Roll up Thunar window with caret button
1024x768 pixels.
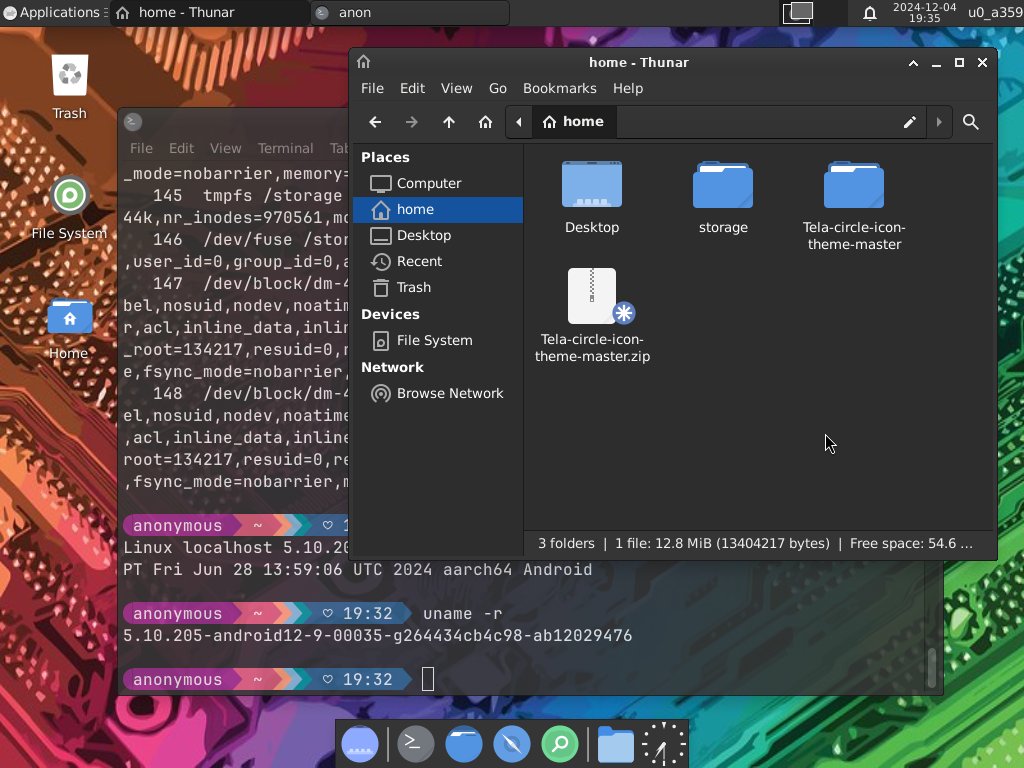click(913, 63)
